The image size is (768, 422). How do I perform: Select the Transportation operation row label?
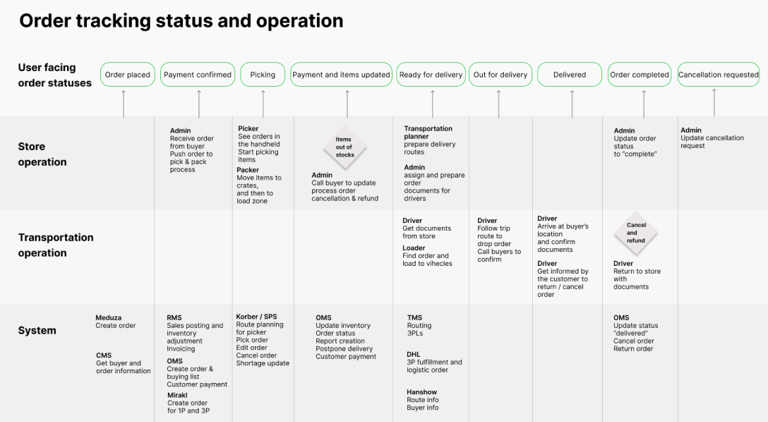(56, 245)
